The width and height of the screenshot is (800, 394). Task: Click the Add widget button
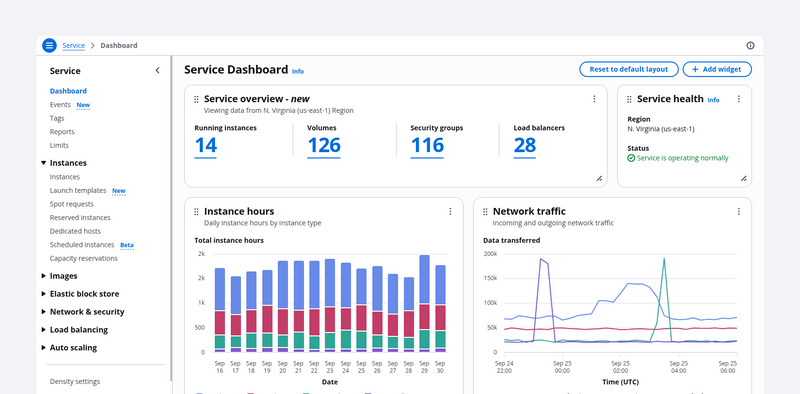(x=717, y=69)
